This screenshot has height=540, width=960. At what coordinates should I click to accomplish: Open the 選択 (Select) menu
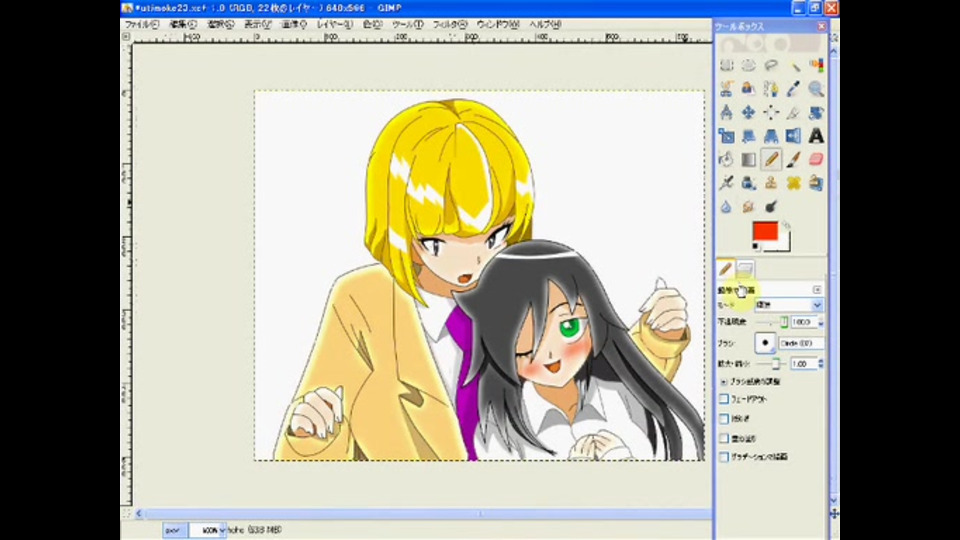tap(220, 24)
